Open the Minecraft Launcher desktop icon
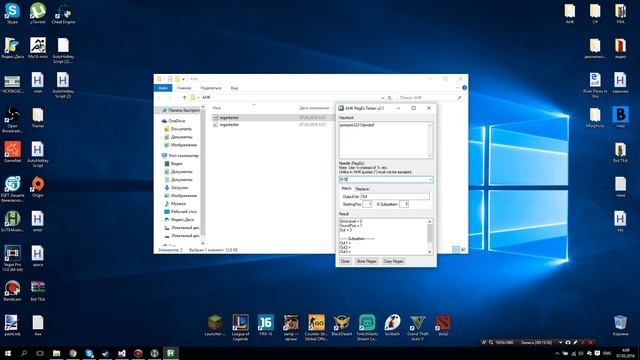 pos(215,325)
